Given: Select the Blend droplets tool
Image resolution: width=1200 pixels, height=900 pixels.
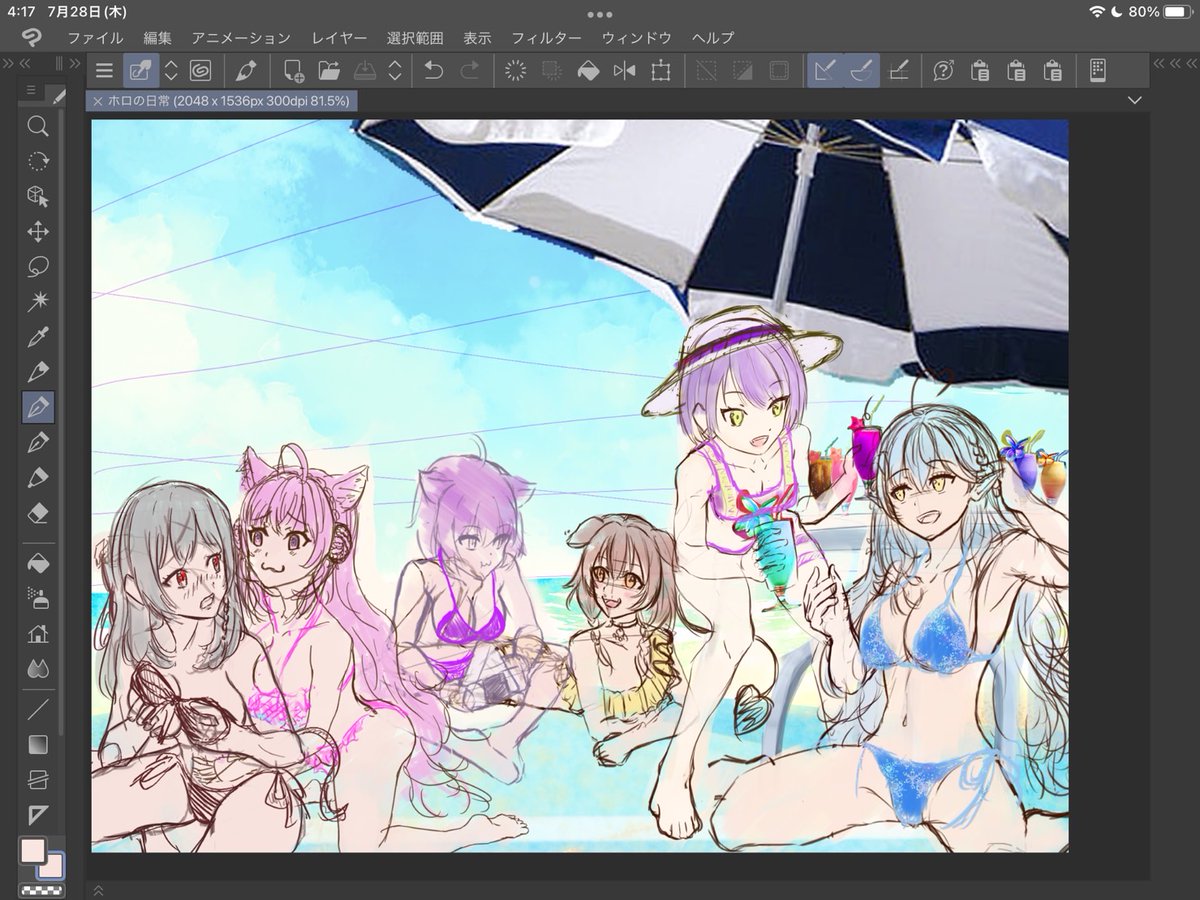Looking at the screenshot, I should click(x=38, y=667).
